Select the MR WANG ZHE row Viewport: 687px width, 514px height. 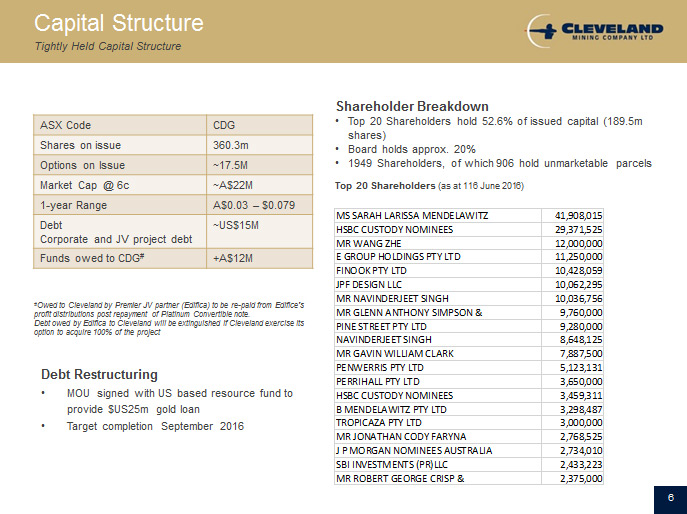pos(469,243)
